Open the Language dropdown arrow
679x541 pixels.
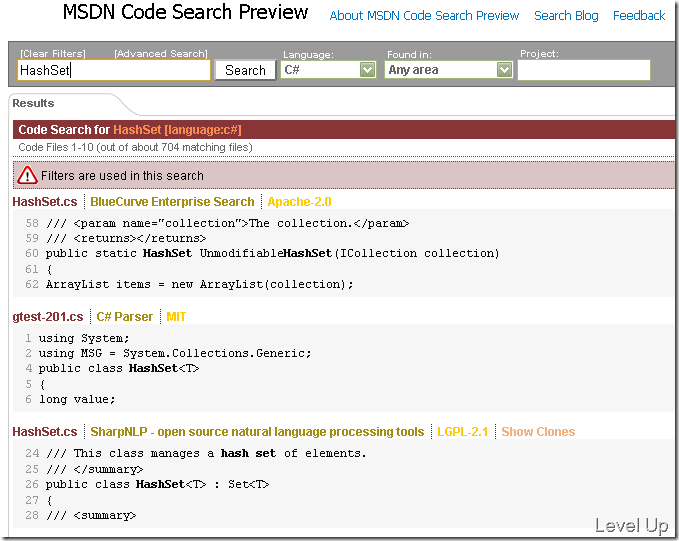pos(367,69)
